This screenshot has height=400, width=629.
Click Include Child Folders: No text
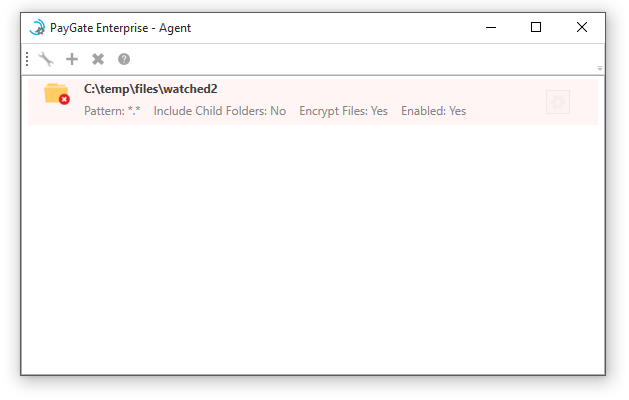[x=220, y=111]
